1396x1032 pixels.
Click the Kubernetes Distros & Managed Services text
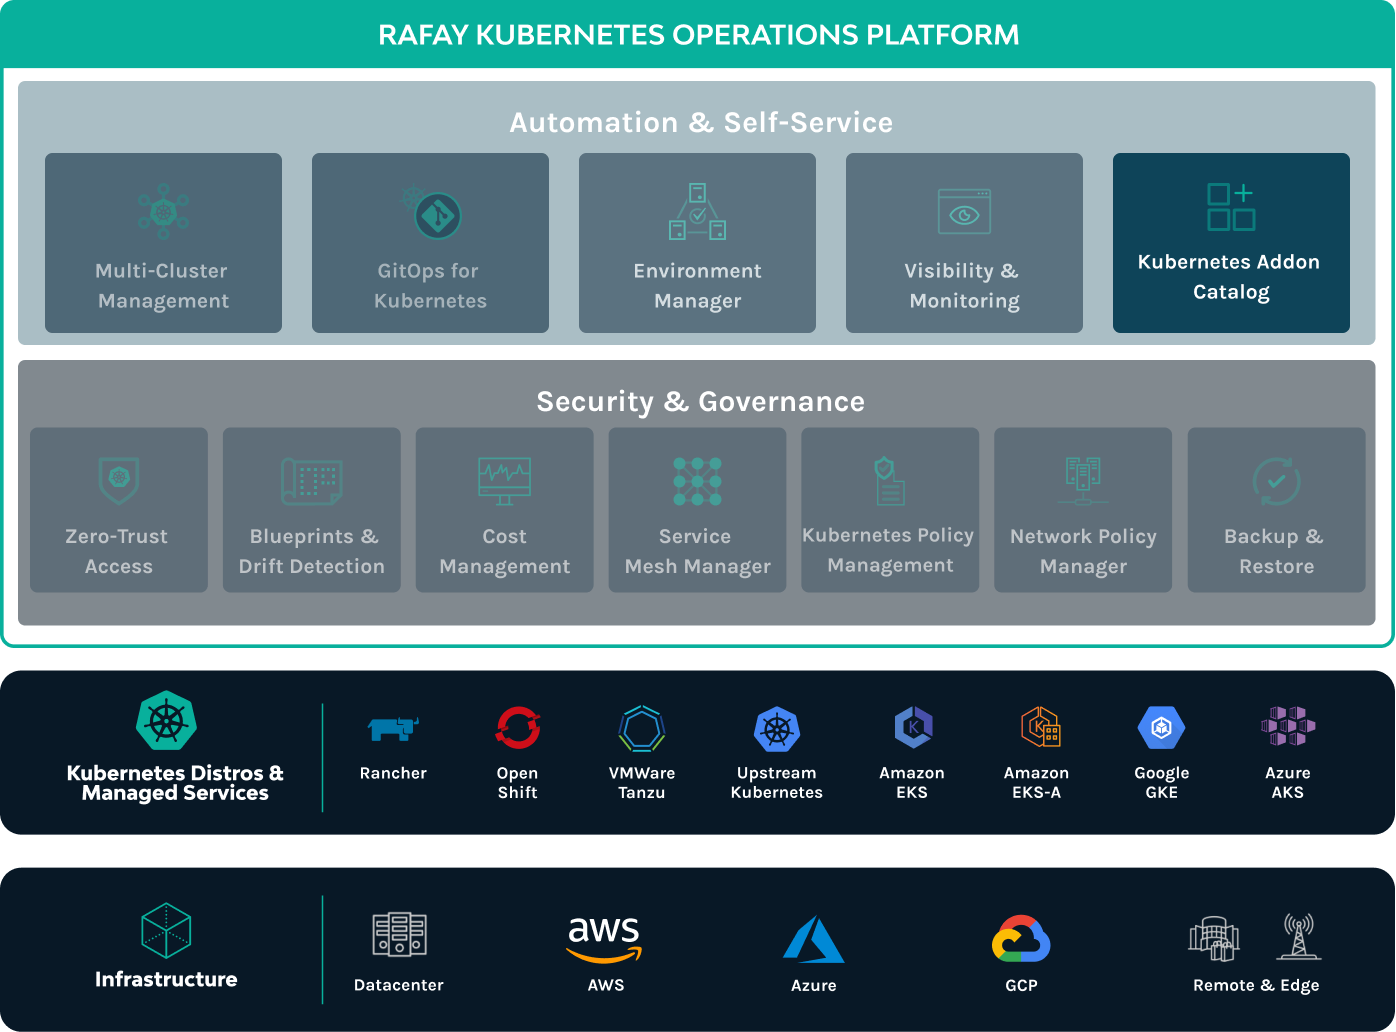coord(175,783)
